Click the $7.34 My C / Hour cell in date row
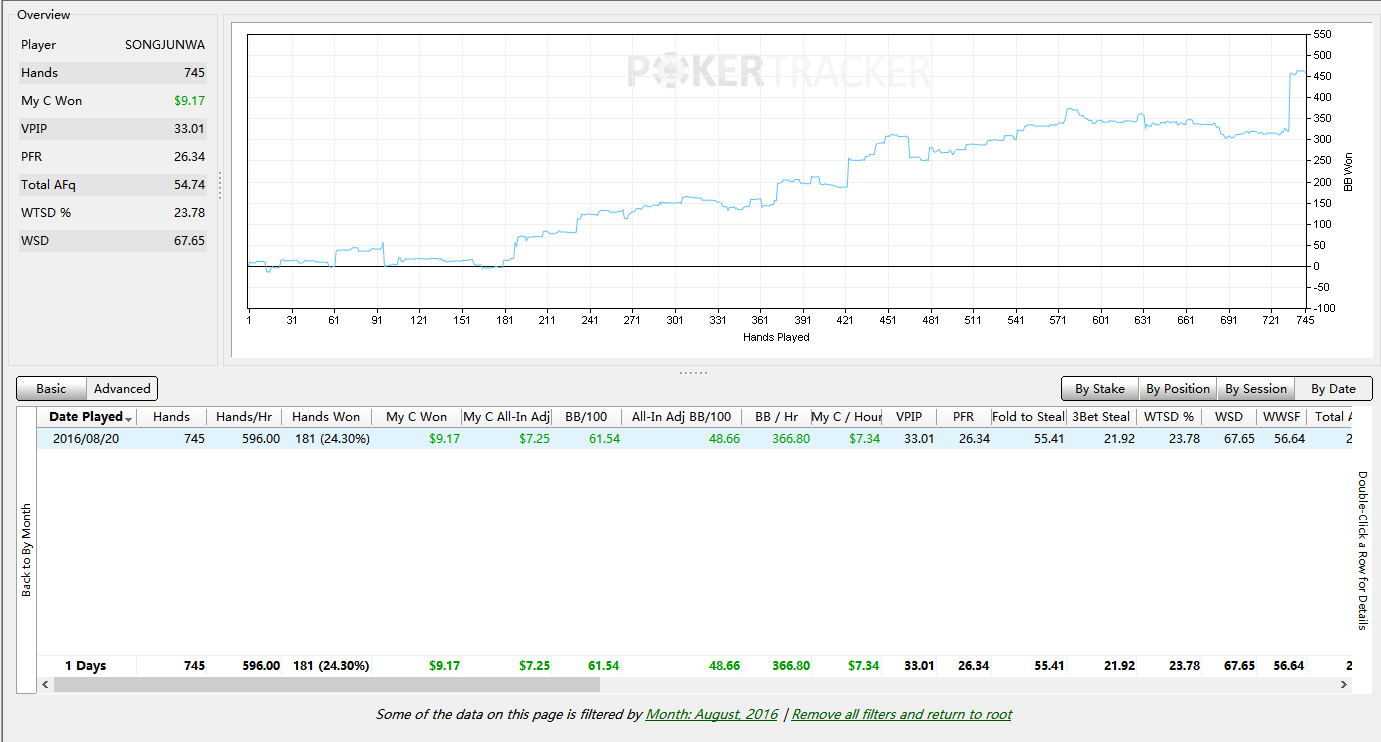This screenshot has width=1381, height=742. point(863,438)
